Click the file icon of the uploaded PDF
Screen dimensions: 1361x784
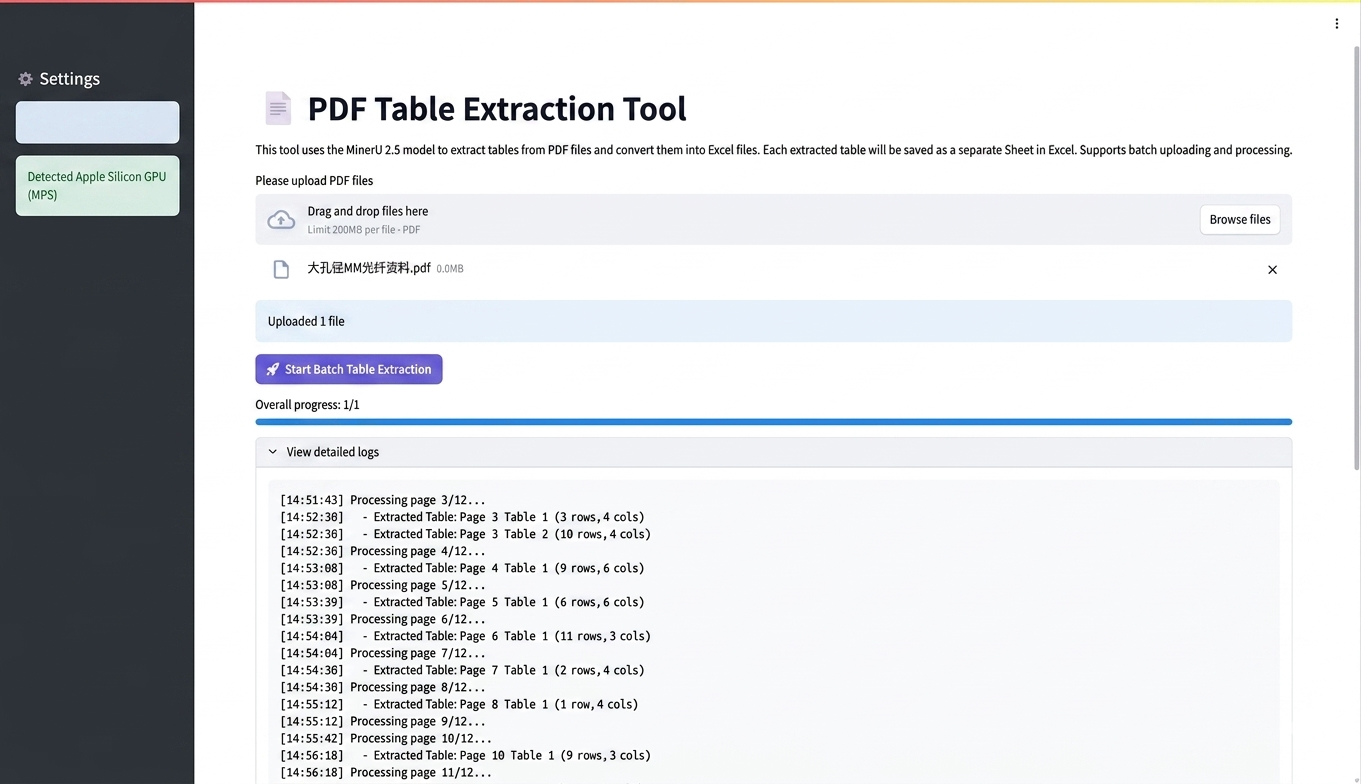pyautogui.click(x=281, y=269)
